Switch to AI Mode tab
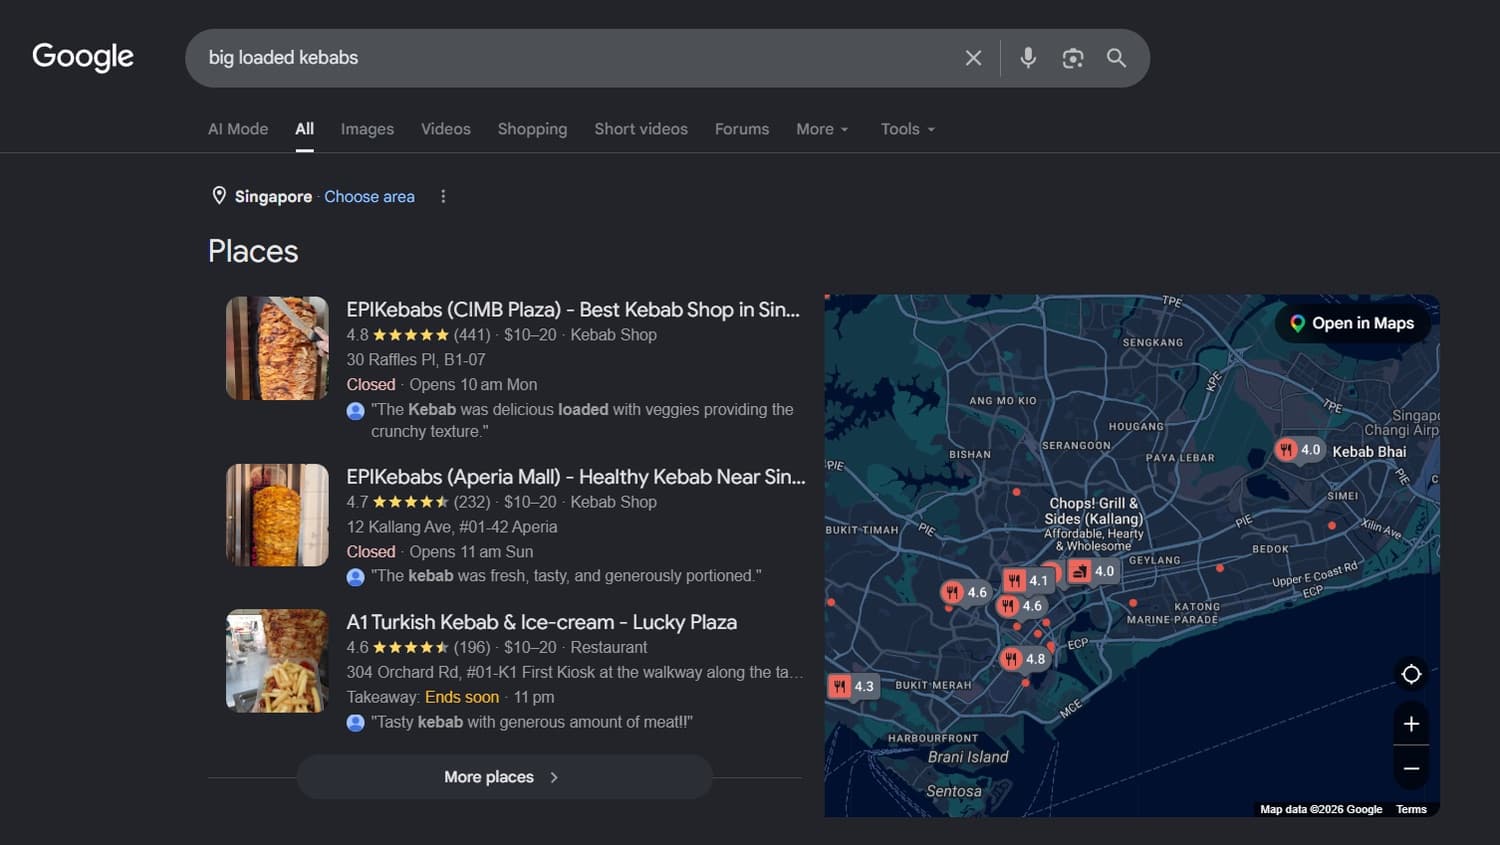1500x845 pixels. 238,129
